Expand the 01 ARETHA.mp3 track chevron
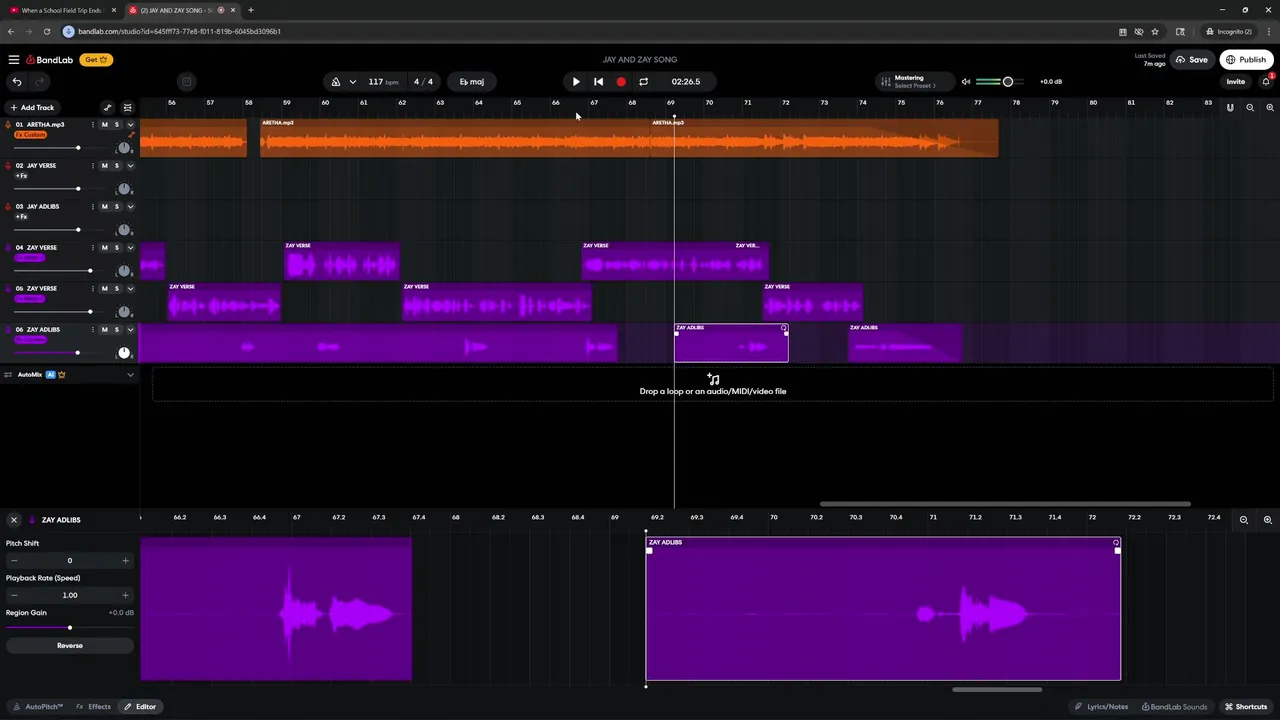Image resolution: width=1280 pixels, height=720 pixels. [130, 125]
